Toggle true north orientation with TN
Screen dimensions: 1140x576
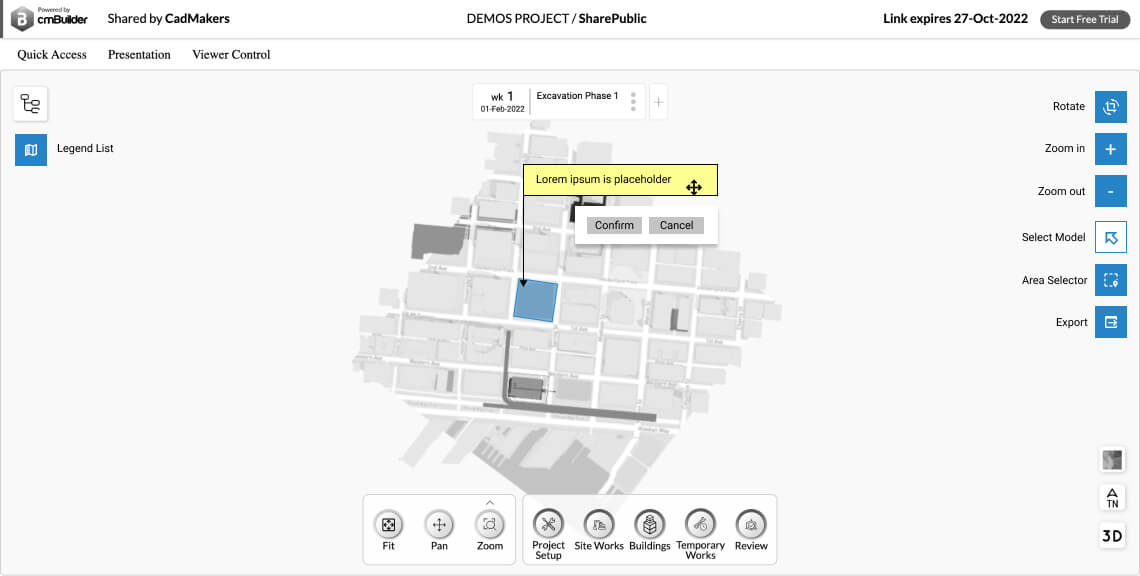1111,497
